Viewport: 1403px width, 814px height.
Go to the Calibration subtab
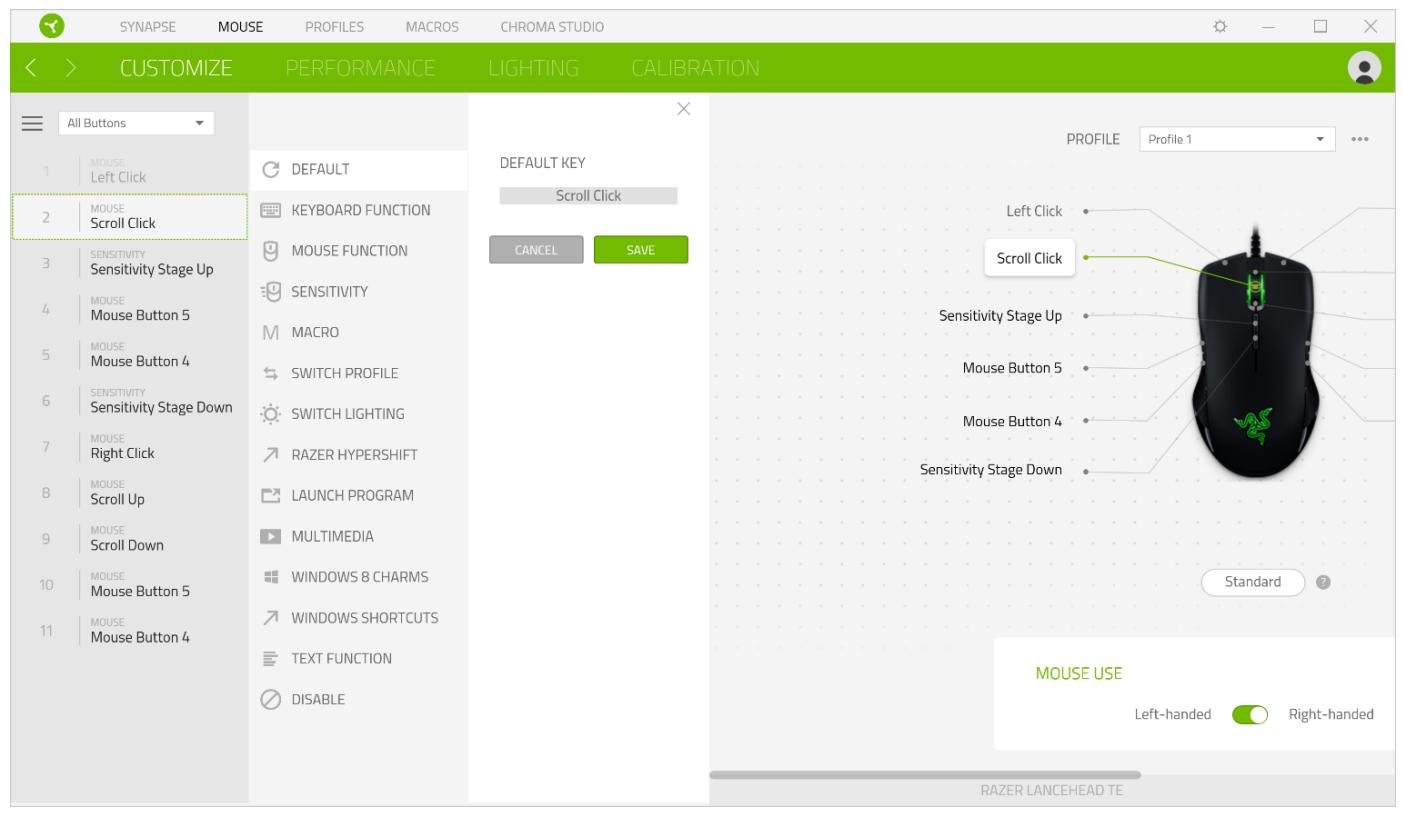[x=695, y=69]
